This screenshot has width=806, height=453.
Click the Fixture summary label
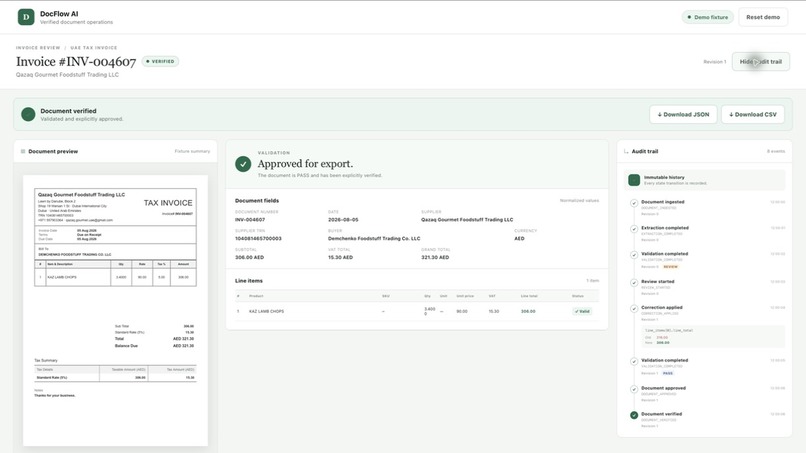pos(192,151)
